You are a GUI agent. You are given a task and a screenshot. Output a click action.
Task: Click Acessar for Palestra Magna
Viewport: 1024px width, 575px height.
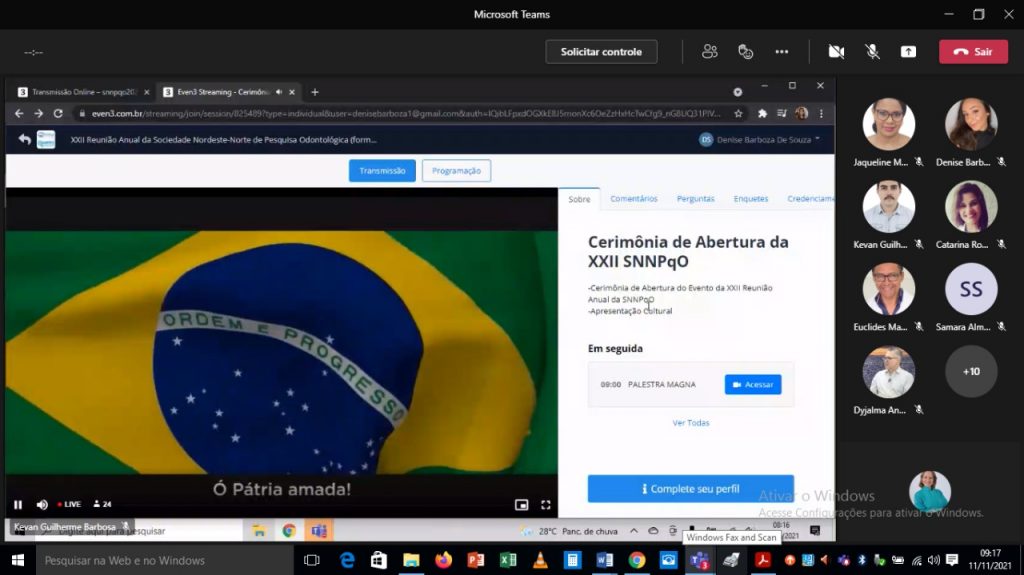click(x=752, y=384)
